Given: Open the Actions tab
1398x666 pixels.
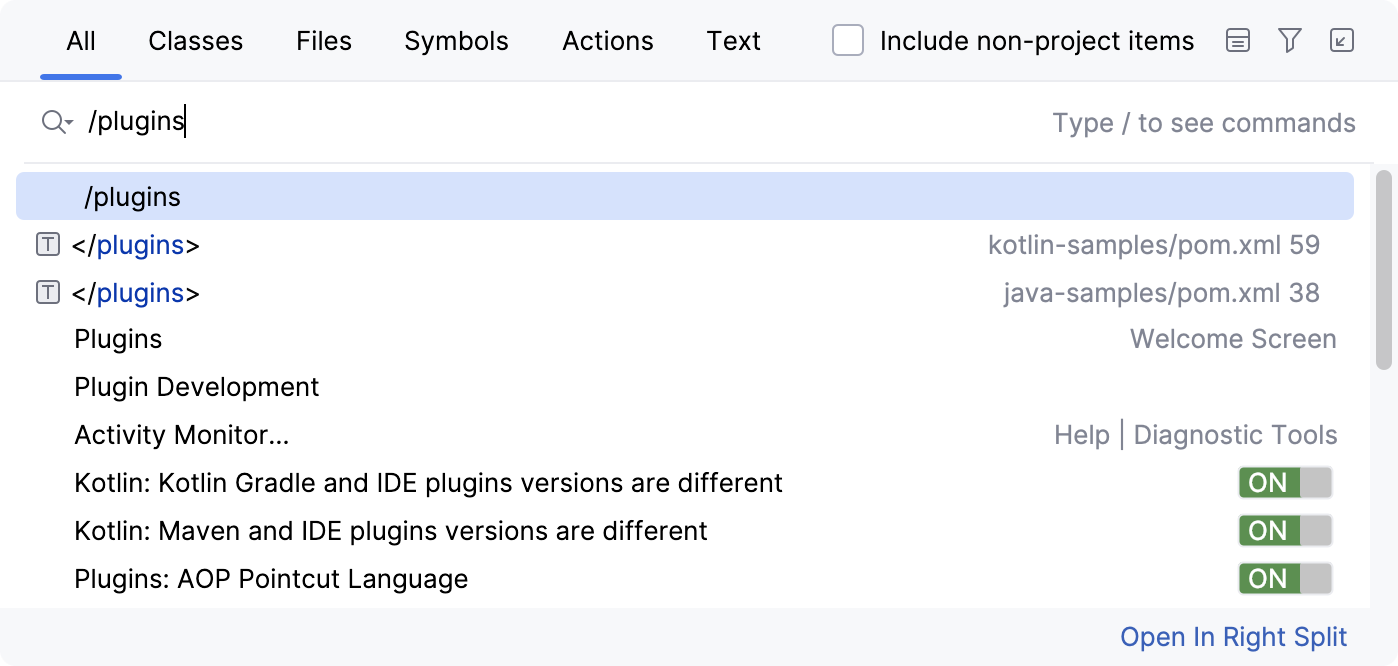Looking at the screenshot, I should (x=607, y=41).
